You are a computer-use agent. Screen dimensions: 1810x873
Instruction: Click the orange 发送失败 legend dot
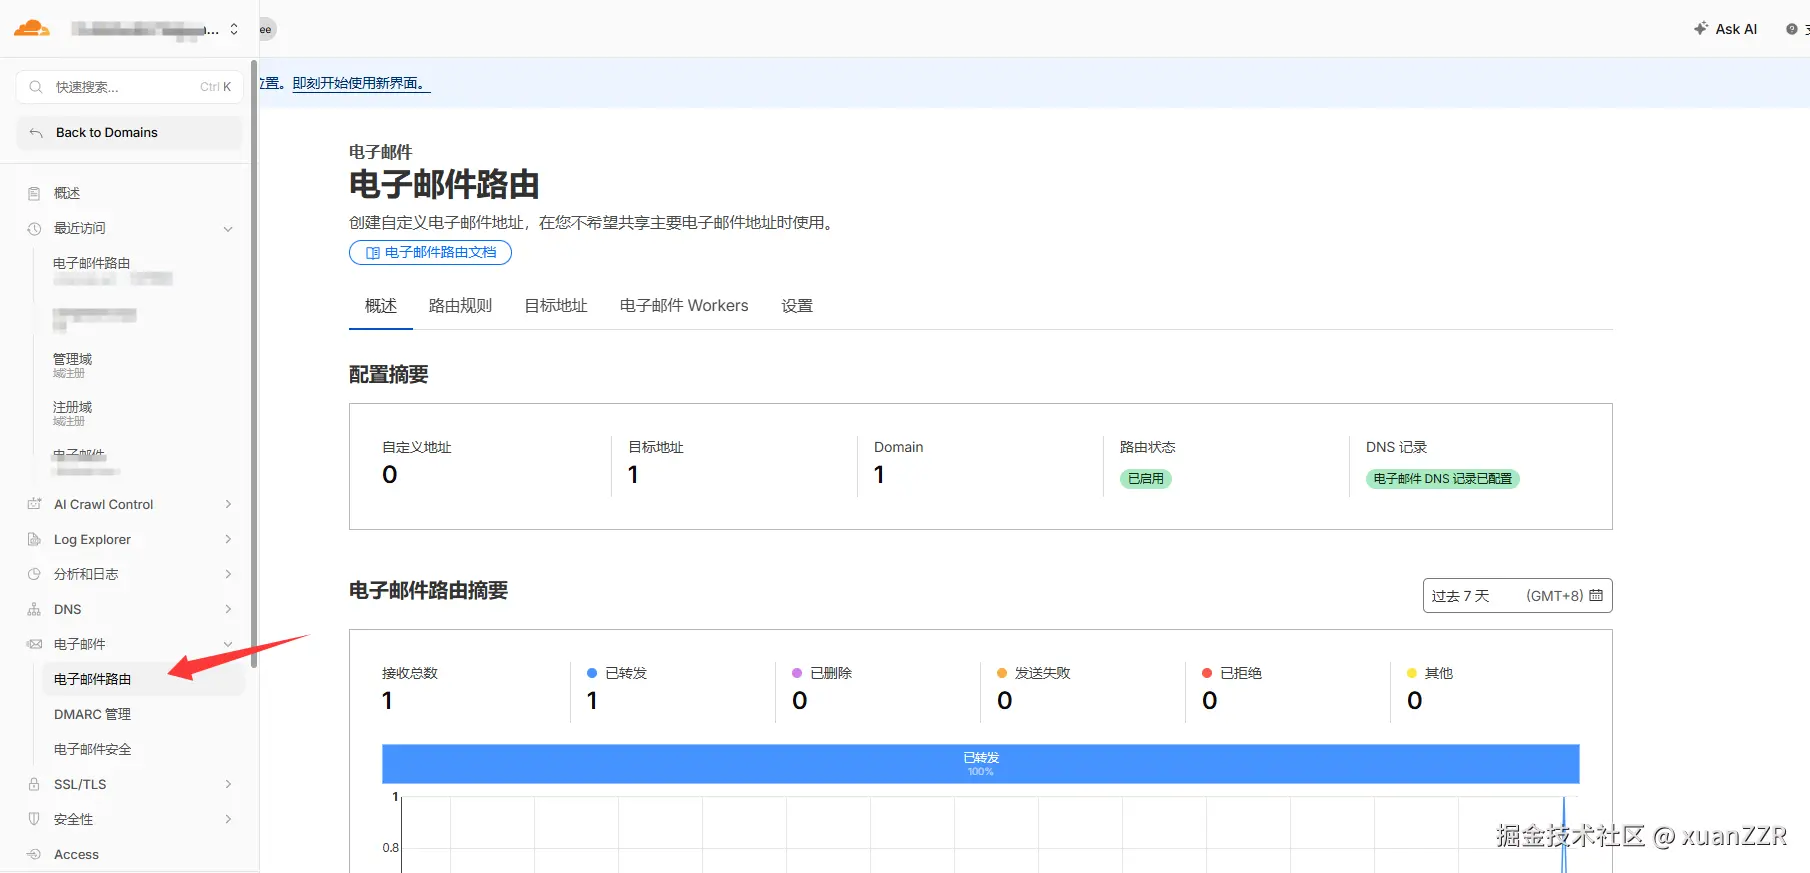(x=1002, y=673)
